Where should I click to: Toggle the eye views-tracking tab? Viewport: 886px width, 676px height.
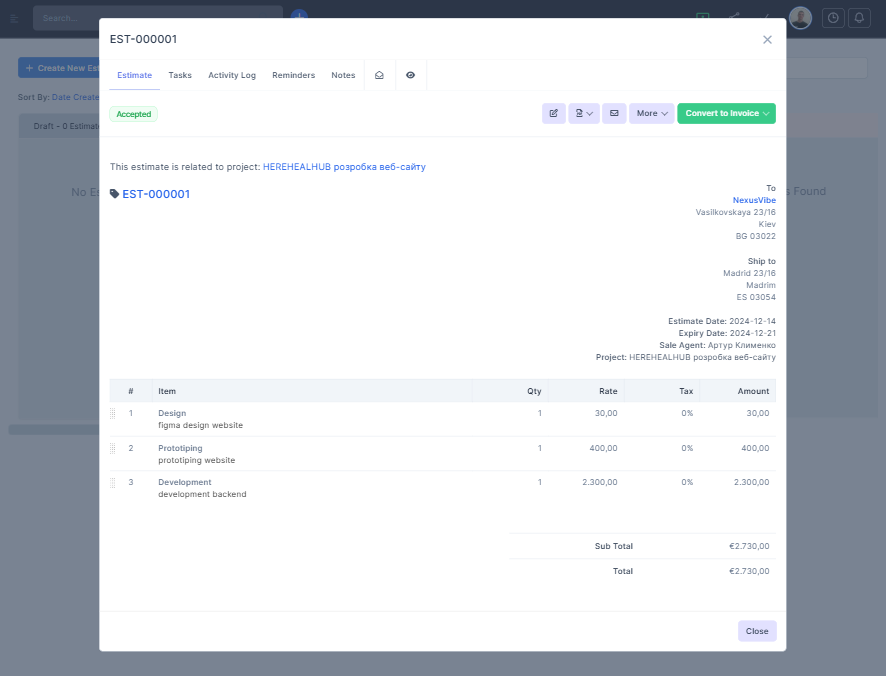pos(410,75)
